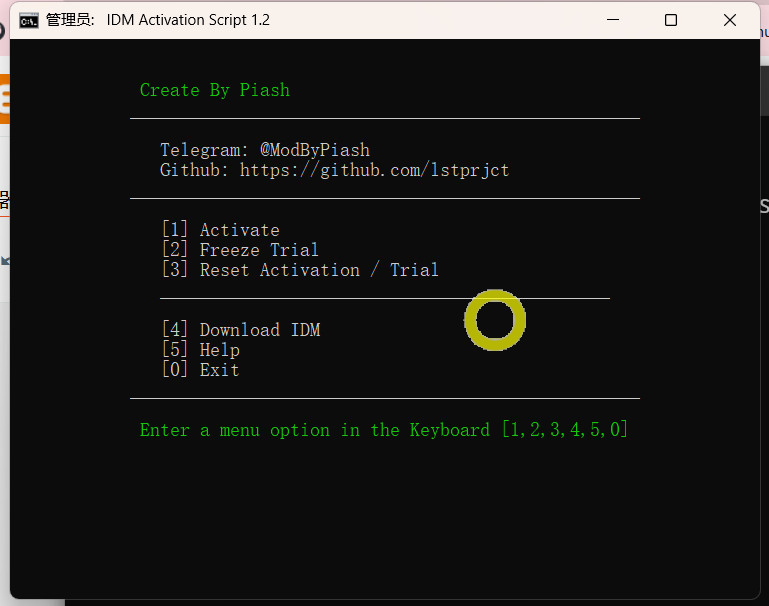Close the IDM Activation Script window
The width and height of the screenshot is (769, 606).
pos(730,20)
